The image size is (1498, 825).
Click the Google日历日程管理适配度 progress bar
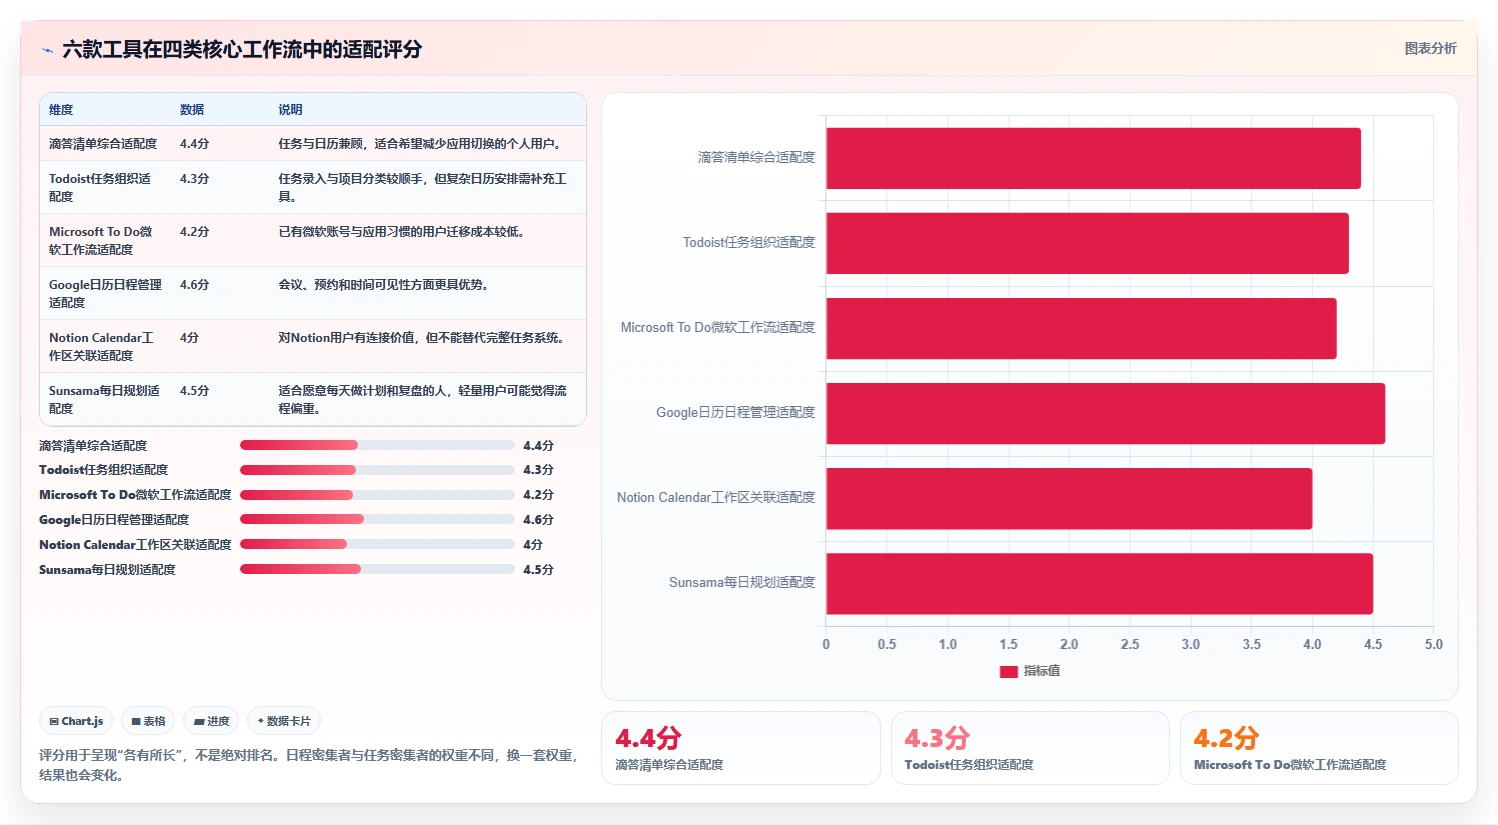click(377, 519)
